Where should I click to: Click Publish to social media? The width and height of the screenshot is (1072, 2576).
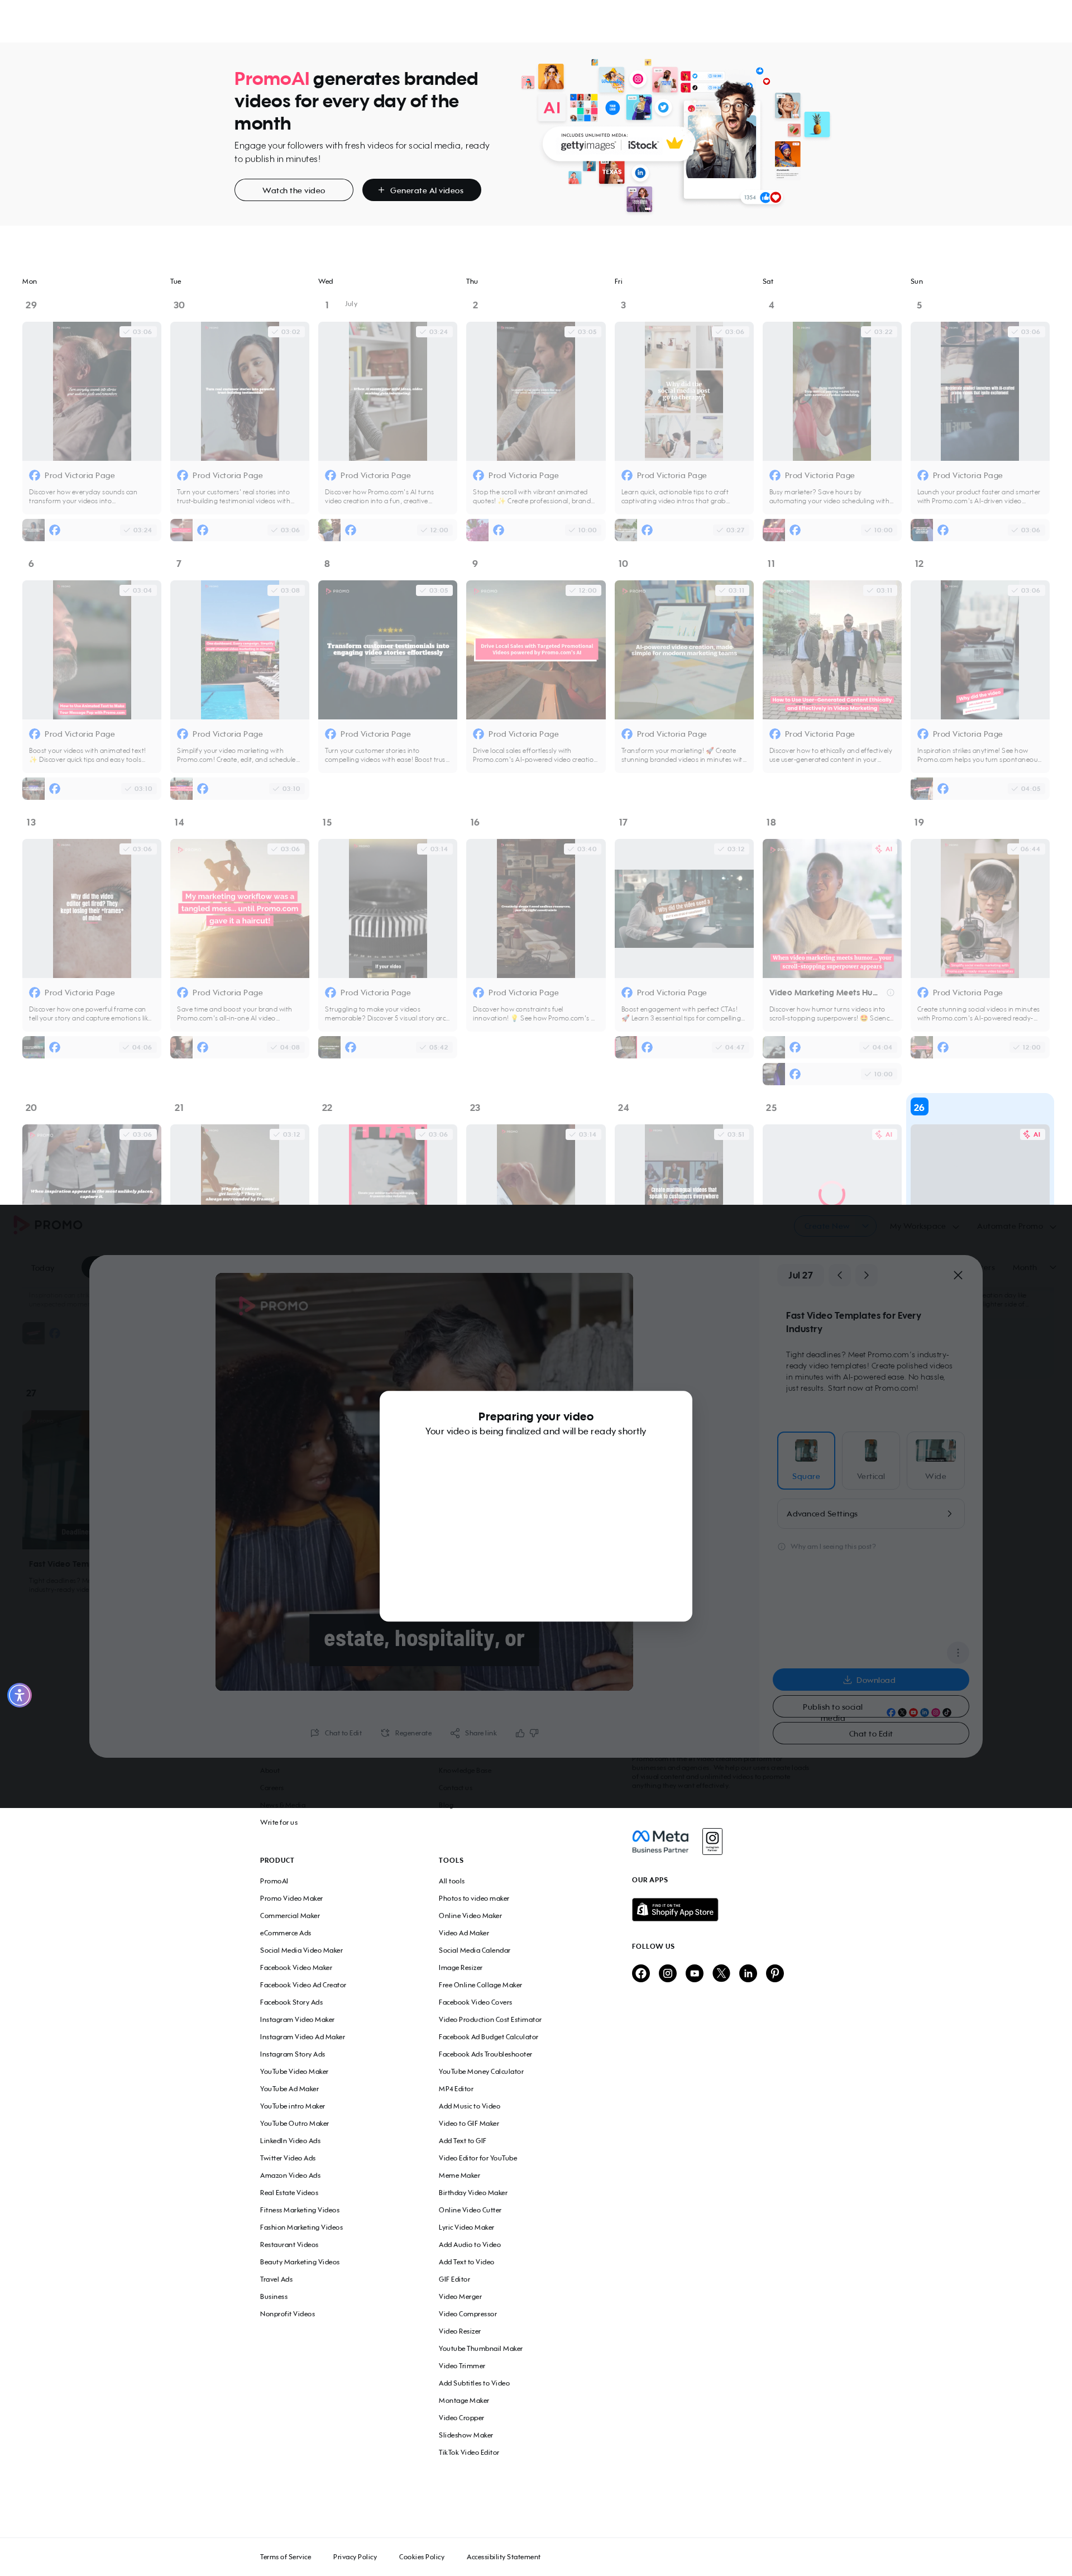[x=871, y=1707]
